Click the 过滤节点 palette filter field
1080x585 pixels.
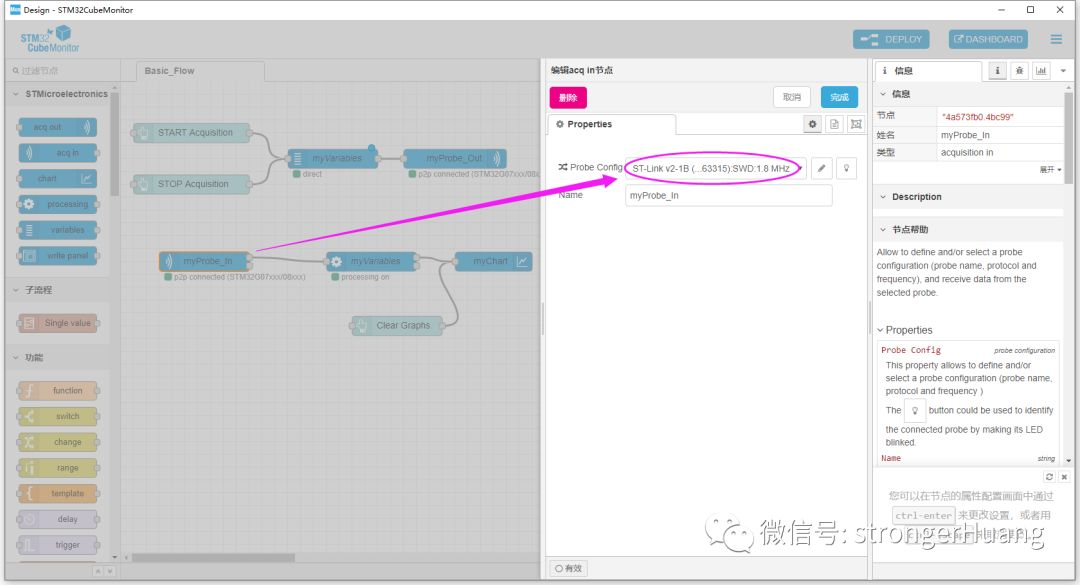tap(62, 71)
